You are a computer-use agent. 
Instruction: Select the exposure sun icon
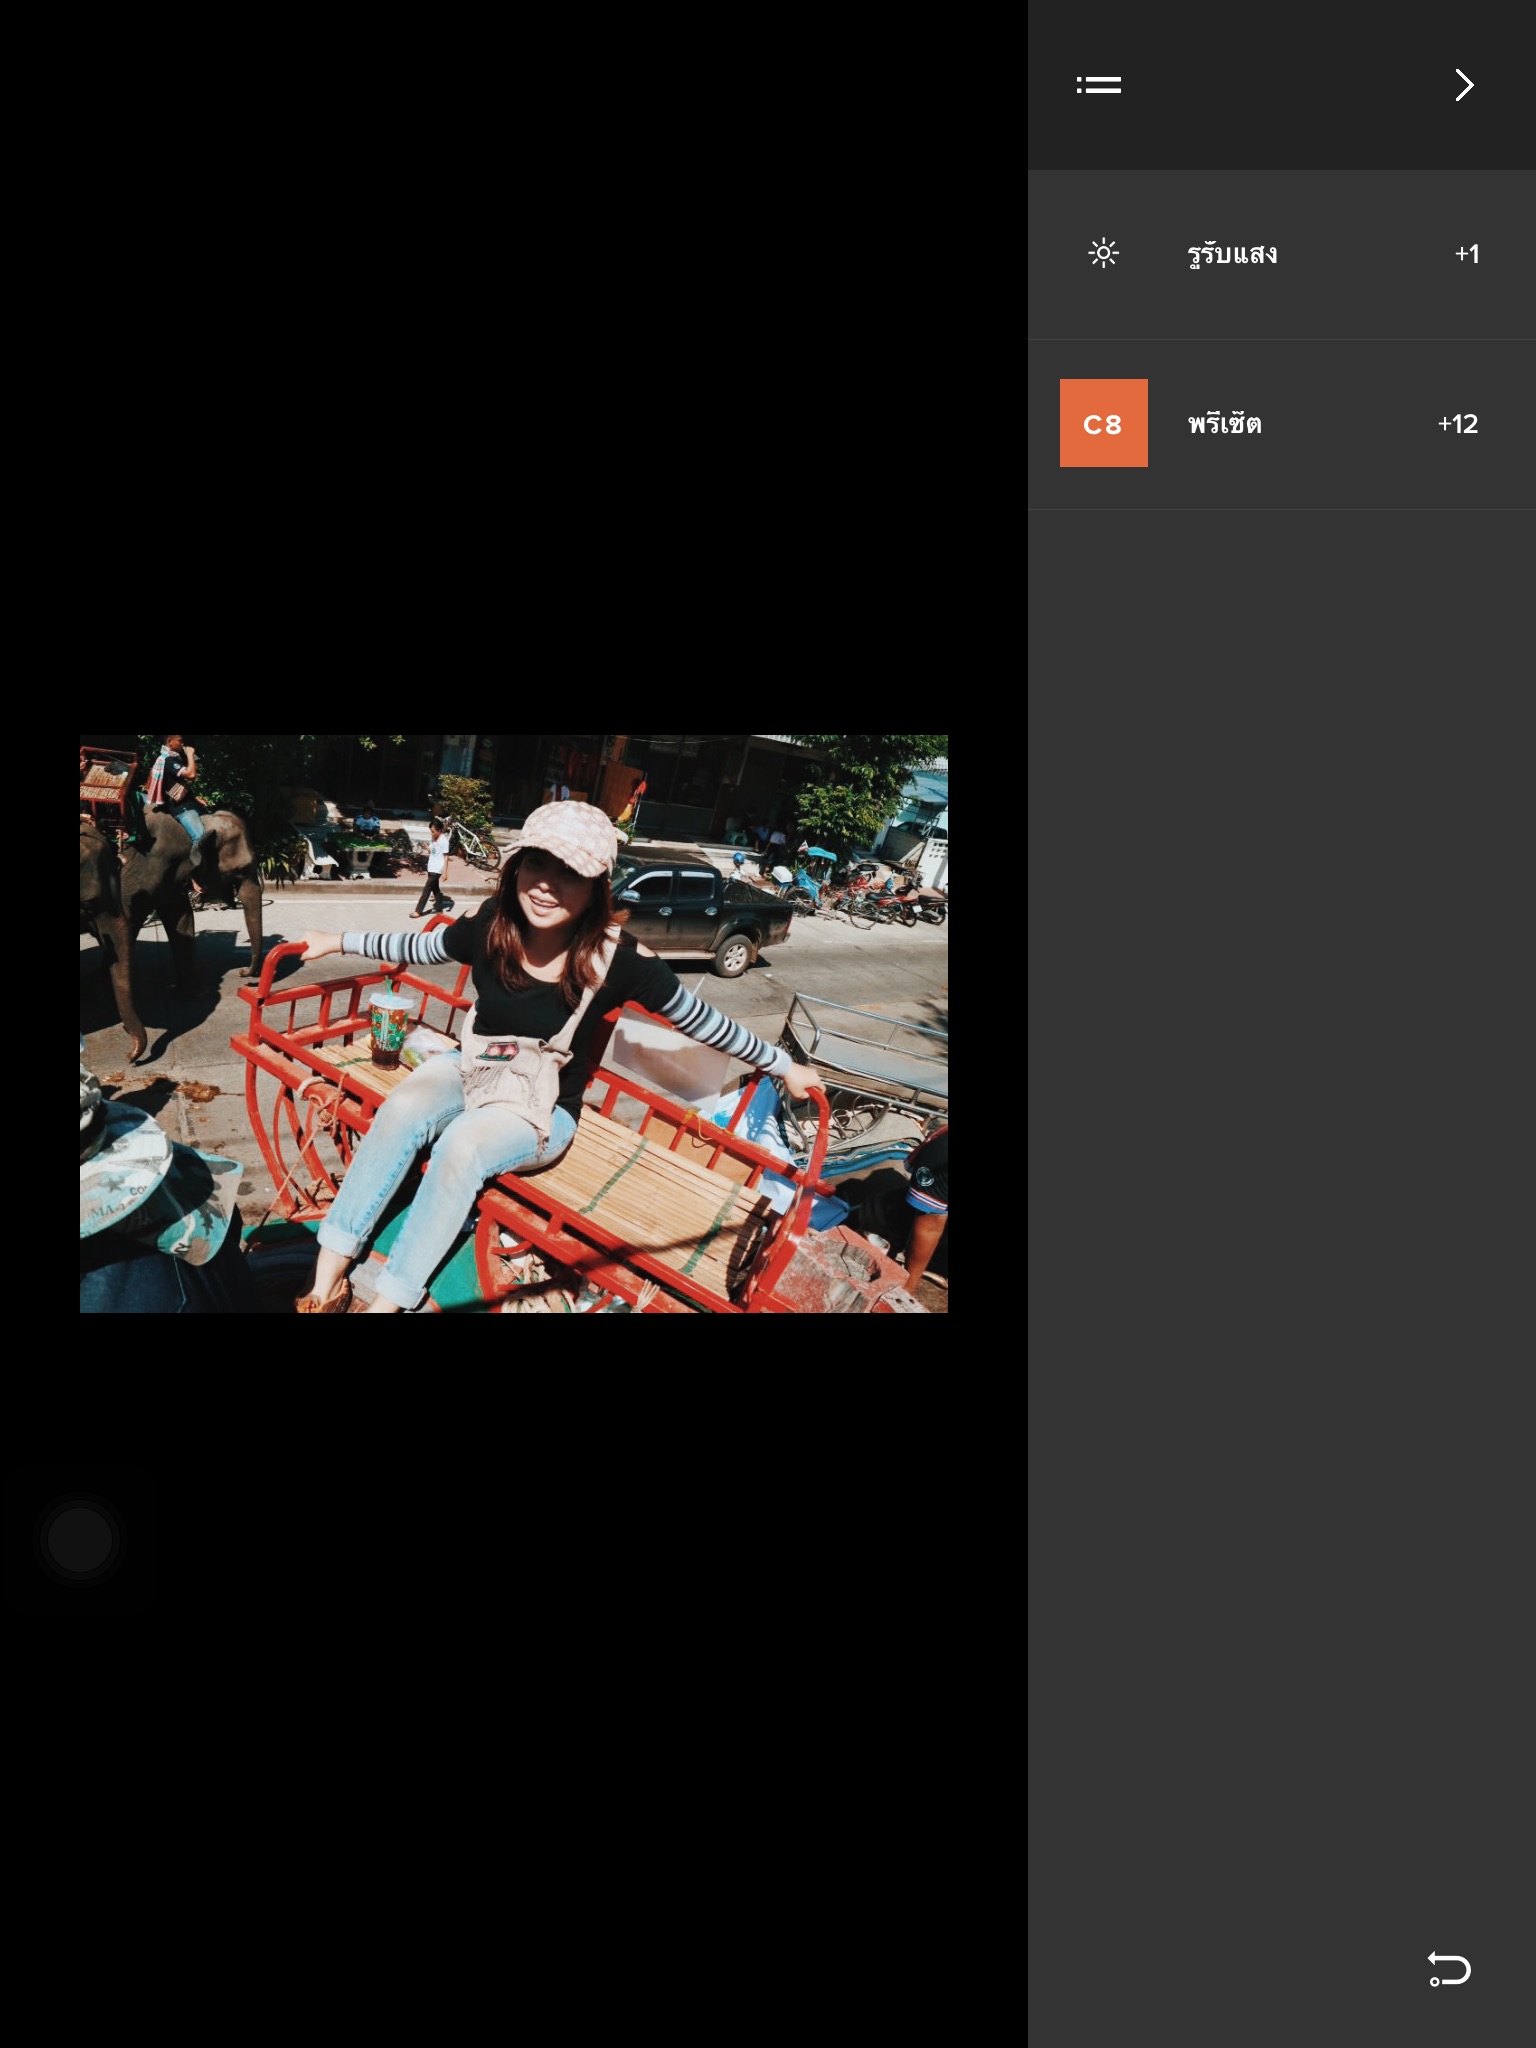click(1103, 253)
